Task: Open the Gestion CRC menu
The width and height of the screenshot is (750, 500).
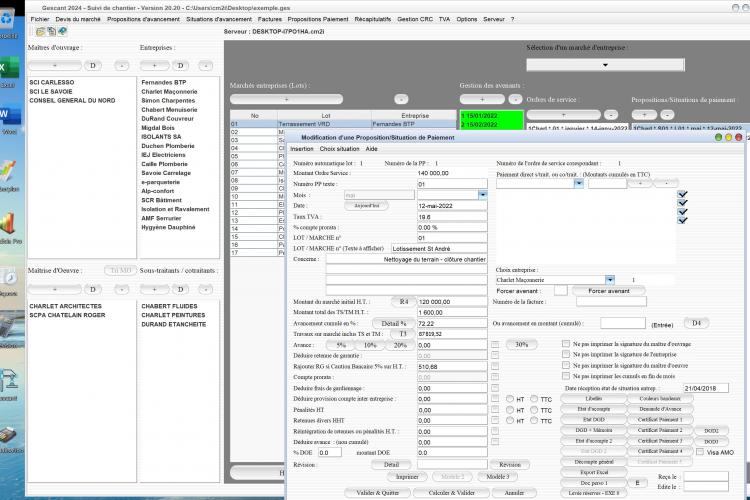Action: pos(415,19)
